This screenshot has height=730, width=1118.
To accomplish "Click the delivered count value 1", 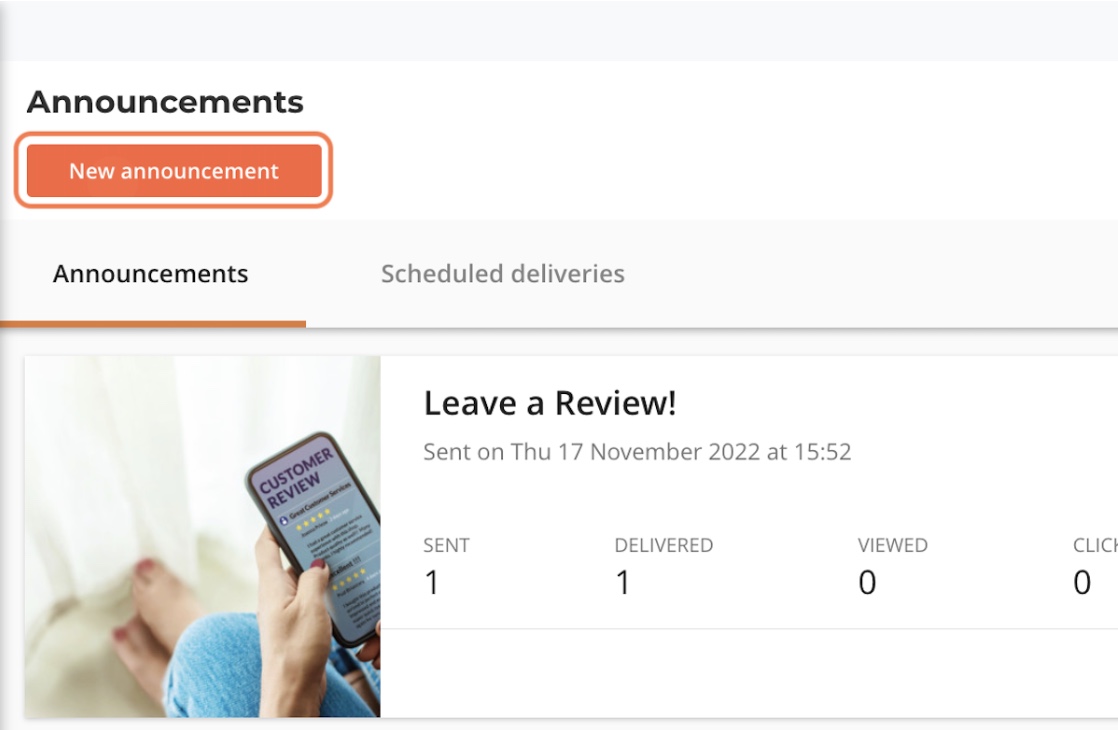I will point(622,582).
